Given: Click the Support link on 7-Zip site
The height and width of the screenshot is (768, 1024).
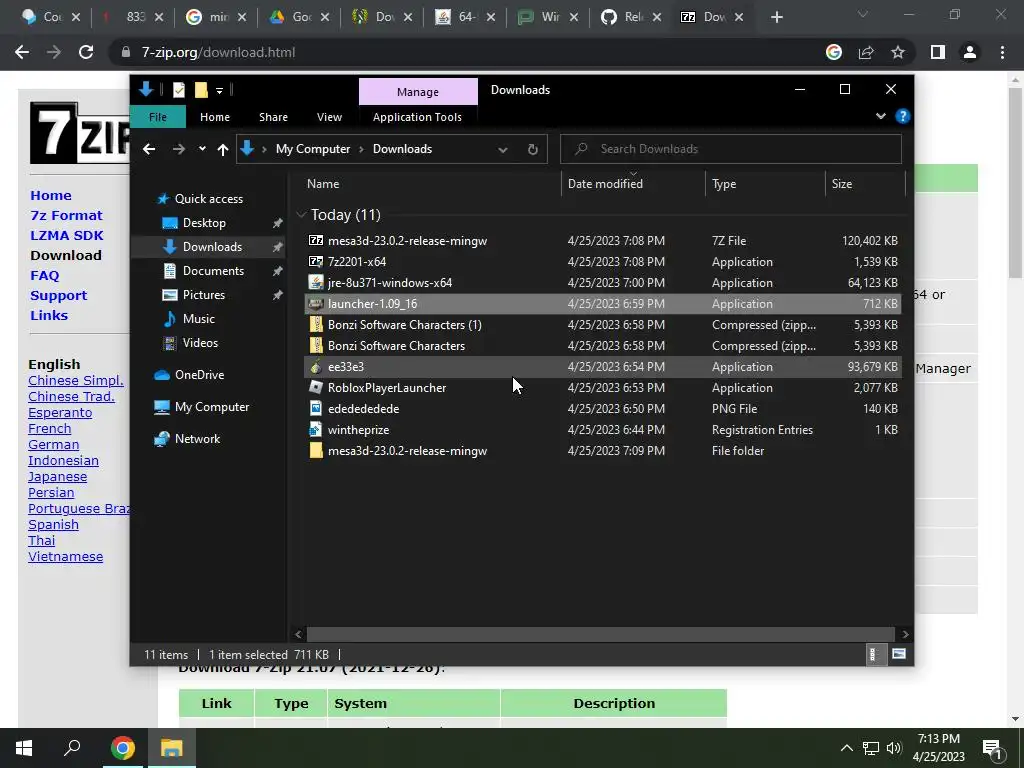Looking at the screenshot, I should click(58, 295).
